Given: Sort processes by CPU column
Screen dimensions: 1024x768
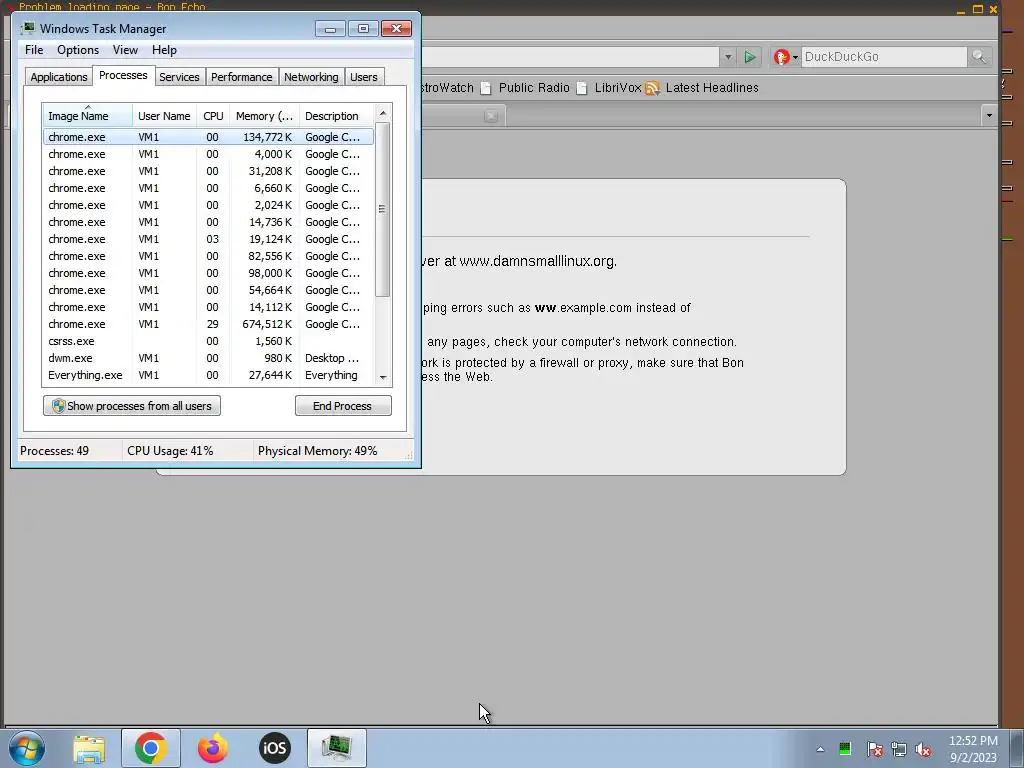Looking at the screenshot, I should [213, 116].
